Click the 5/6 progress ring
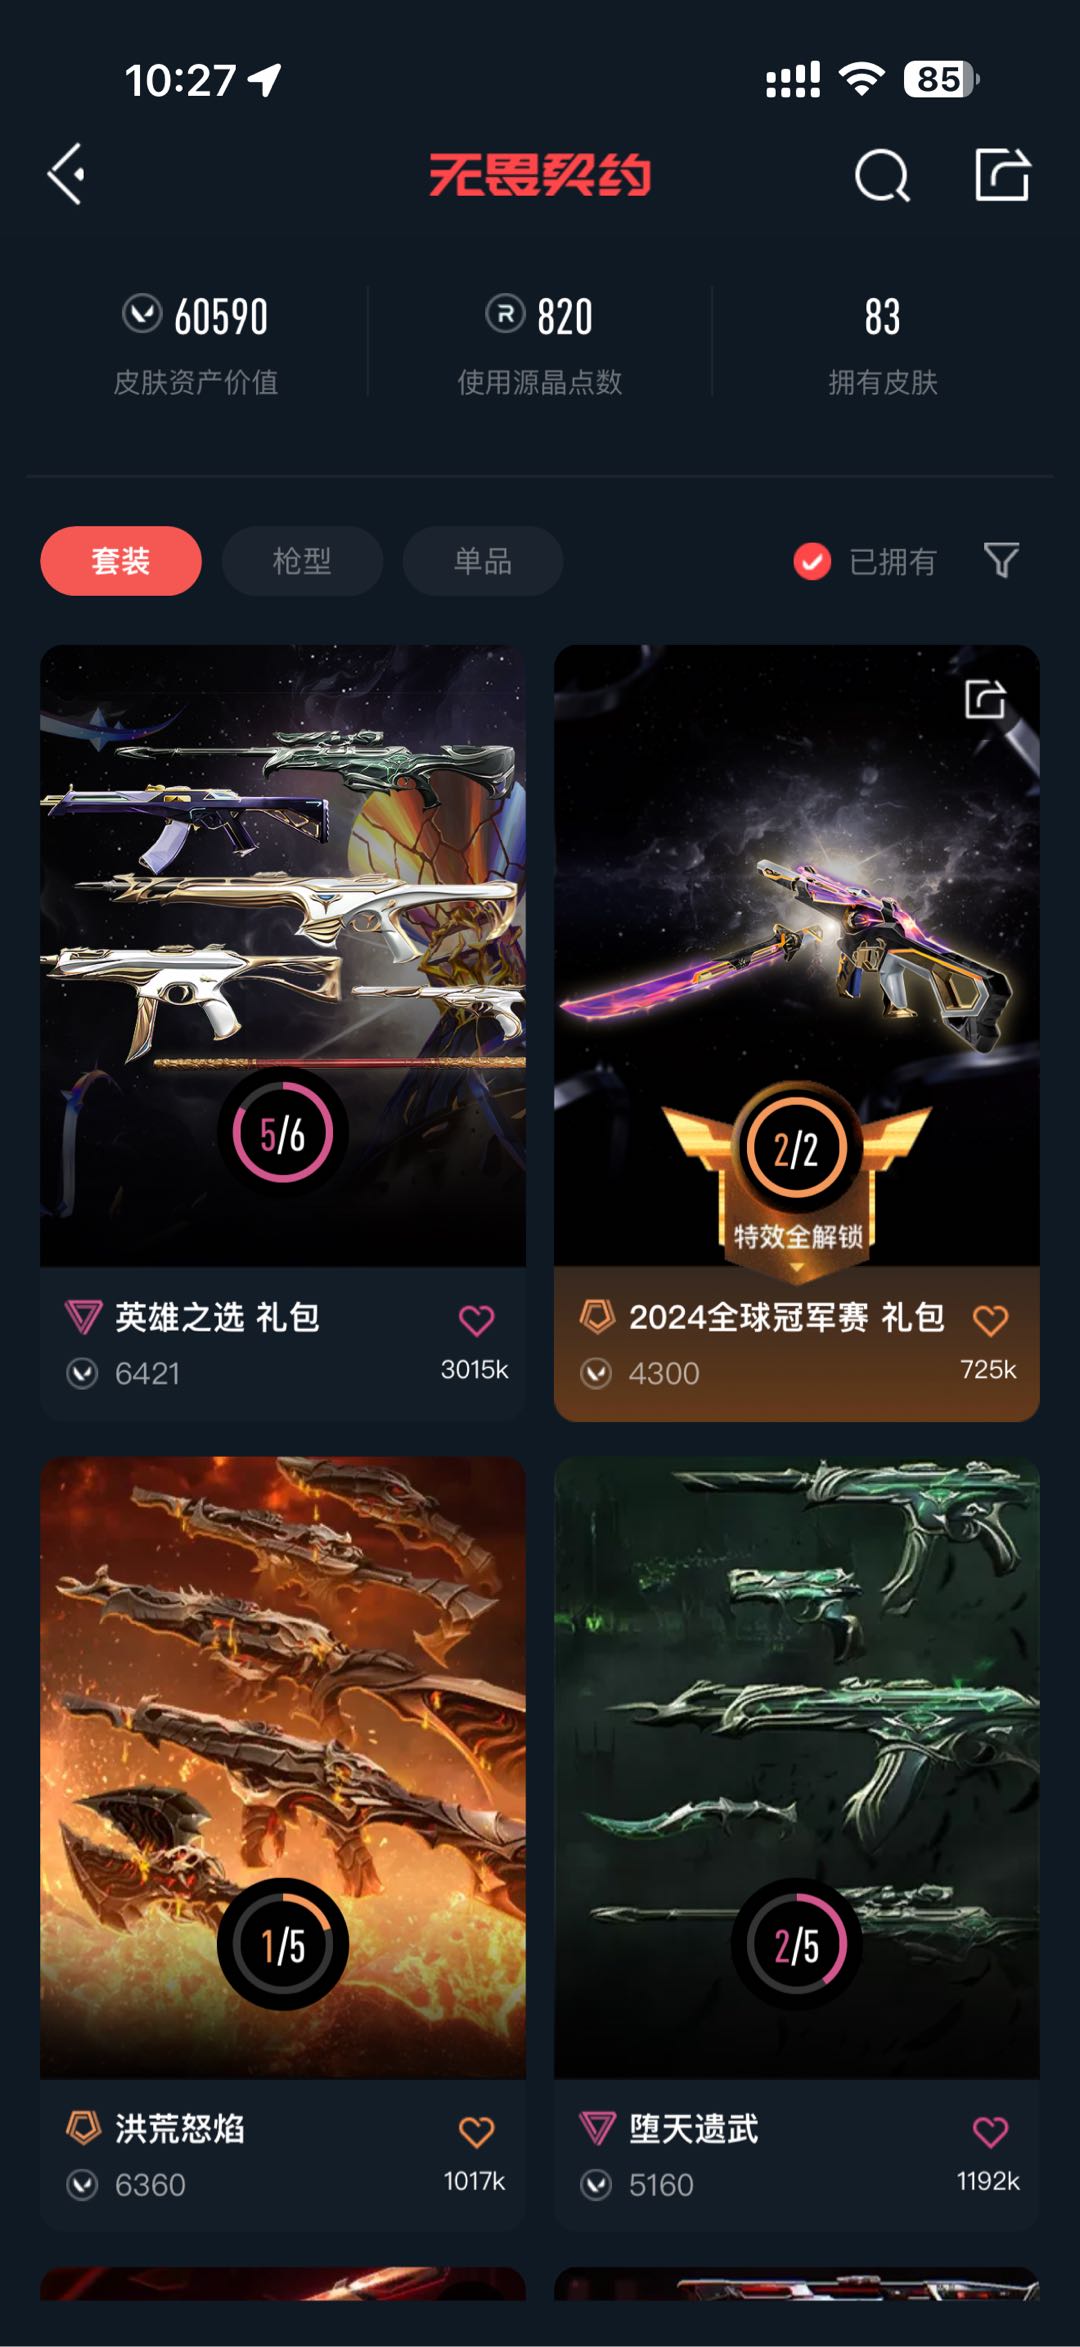 [283, 1133]
